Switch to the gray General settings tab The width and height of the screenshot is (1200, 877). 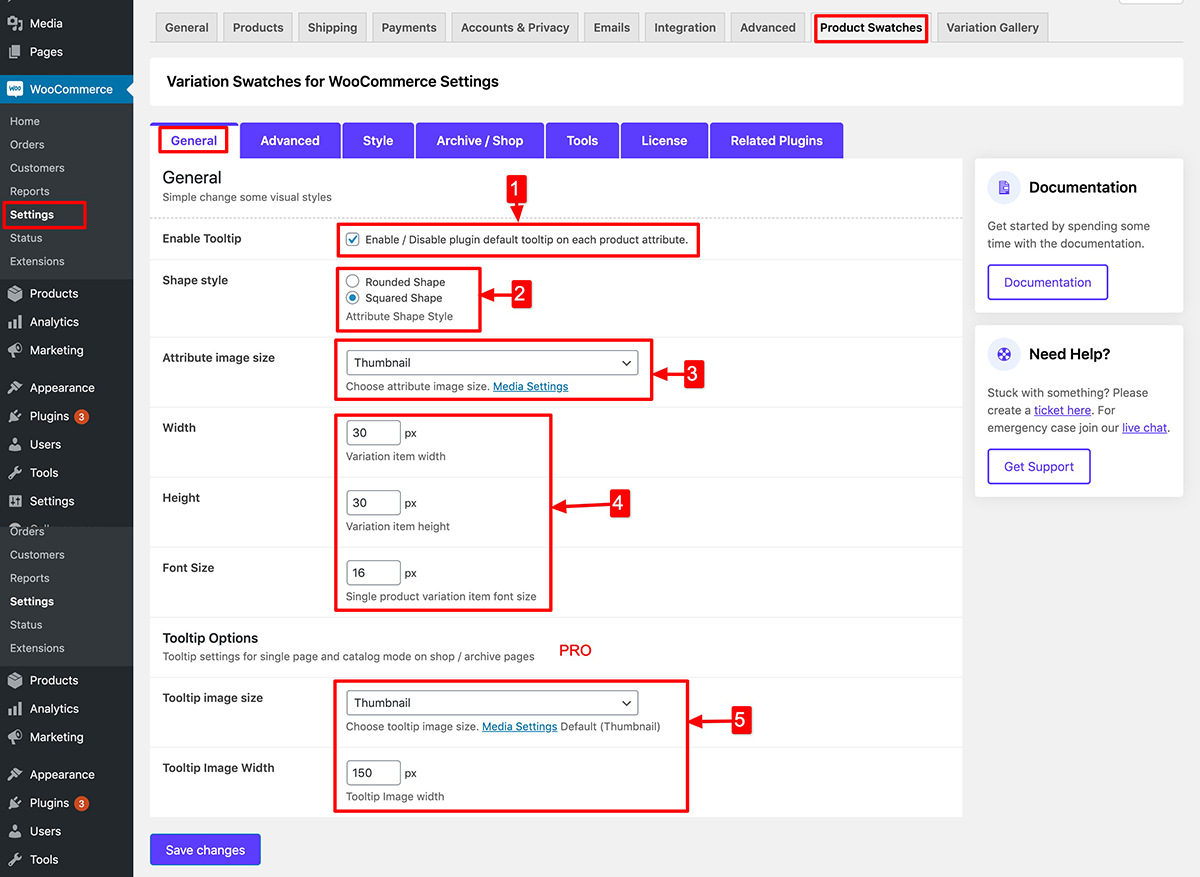(x=187, y=28)
